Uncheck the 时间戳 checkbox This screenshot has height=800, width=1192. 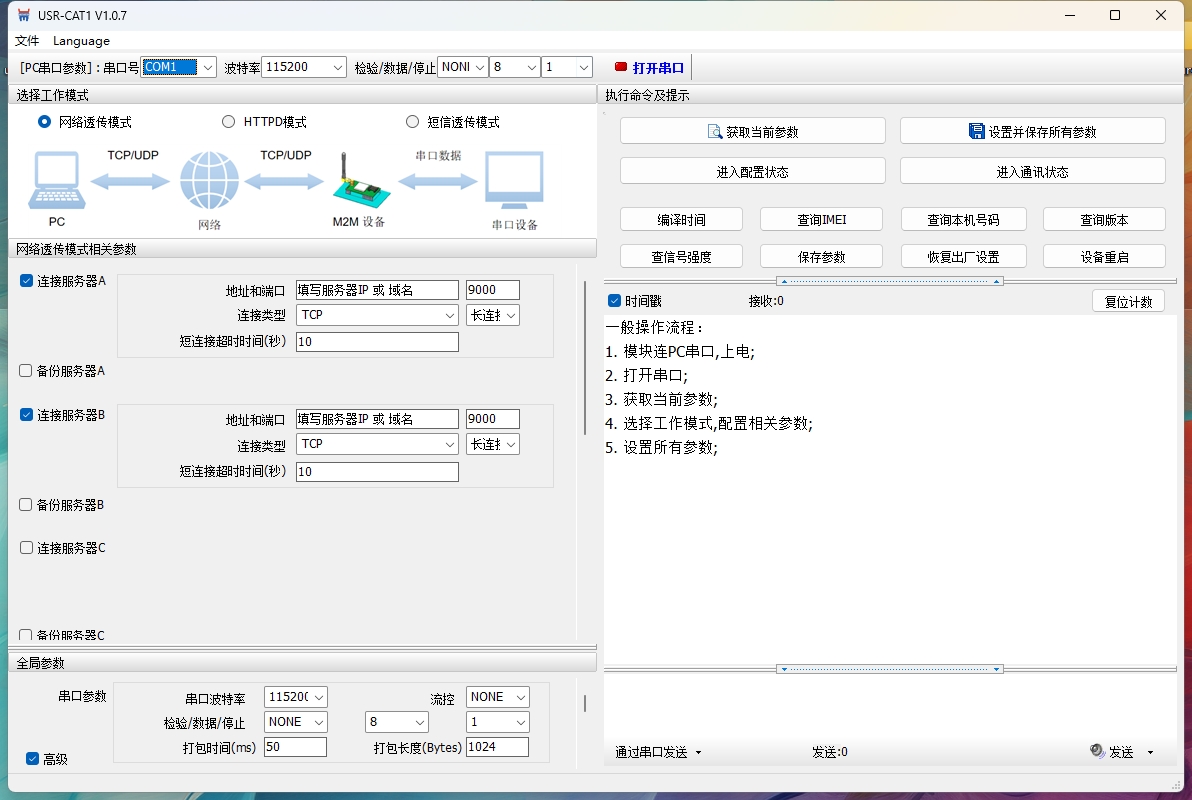[x=614, y=301]
